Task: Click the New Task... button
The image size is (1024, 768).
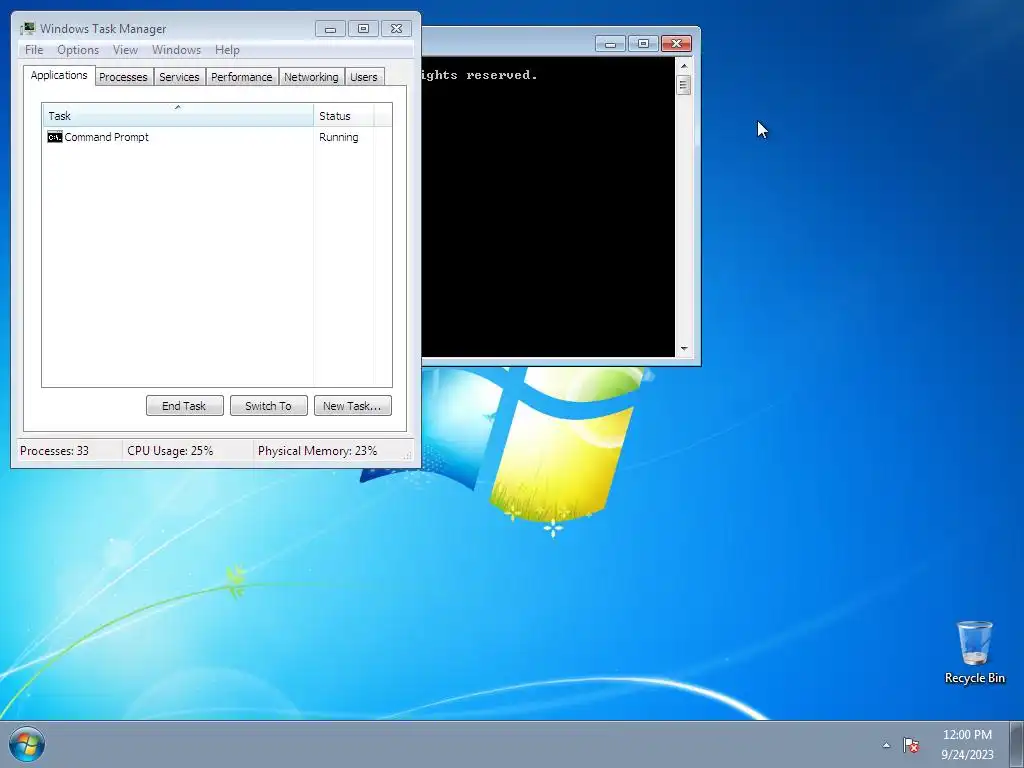Action: (352, 406)
